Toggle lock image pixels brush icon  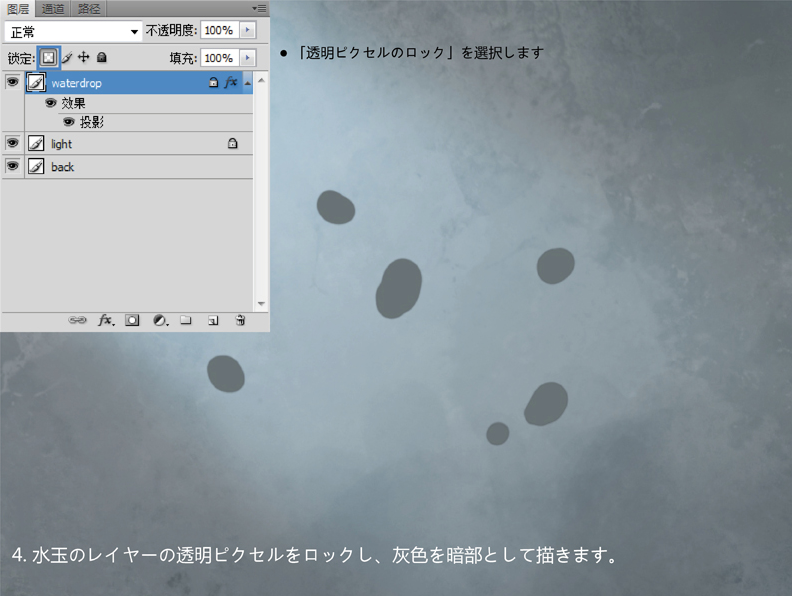point(67,58)
